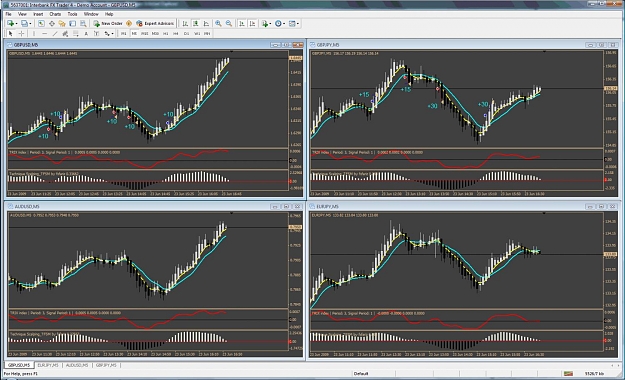Switch to the GBPUSD,M5 bottom tab
Viewport: 625px width, 380px height.
pyautogui.click(x=19, y=365)
